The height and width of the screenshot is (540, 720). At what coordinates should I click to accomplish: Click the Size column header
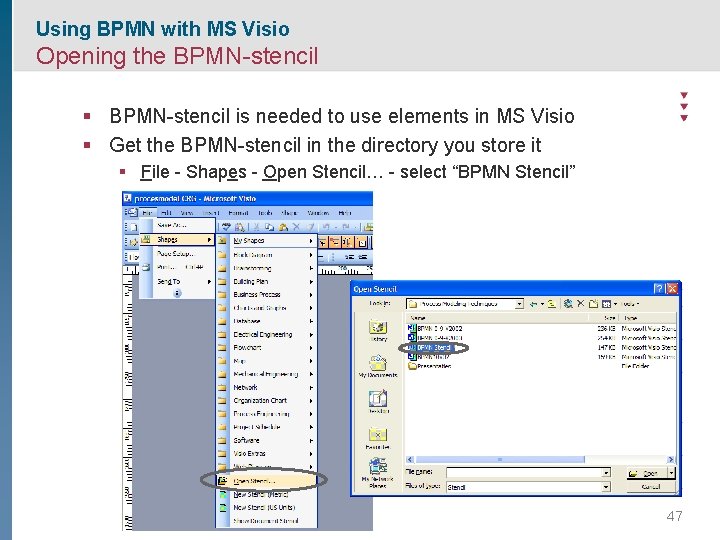pos(604,318)
